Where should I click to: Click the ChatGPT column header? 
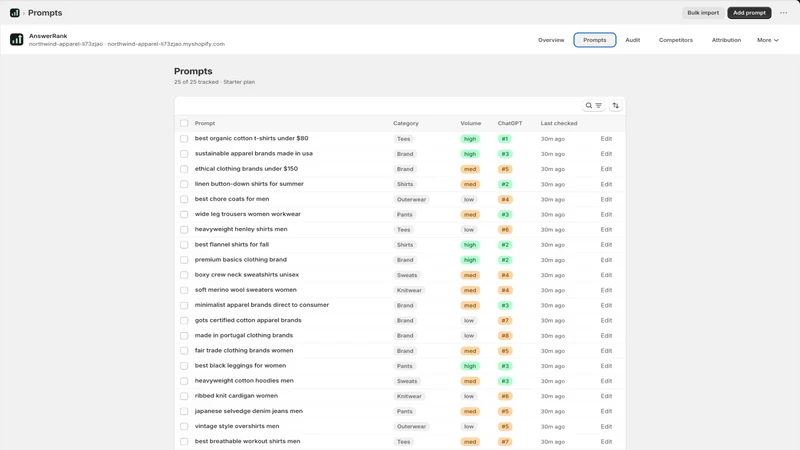[510, 123]
